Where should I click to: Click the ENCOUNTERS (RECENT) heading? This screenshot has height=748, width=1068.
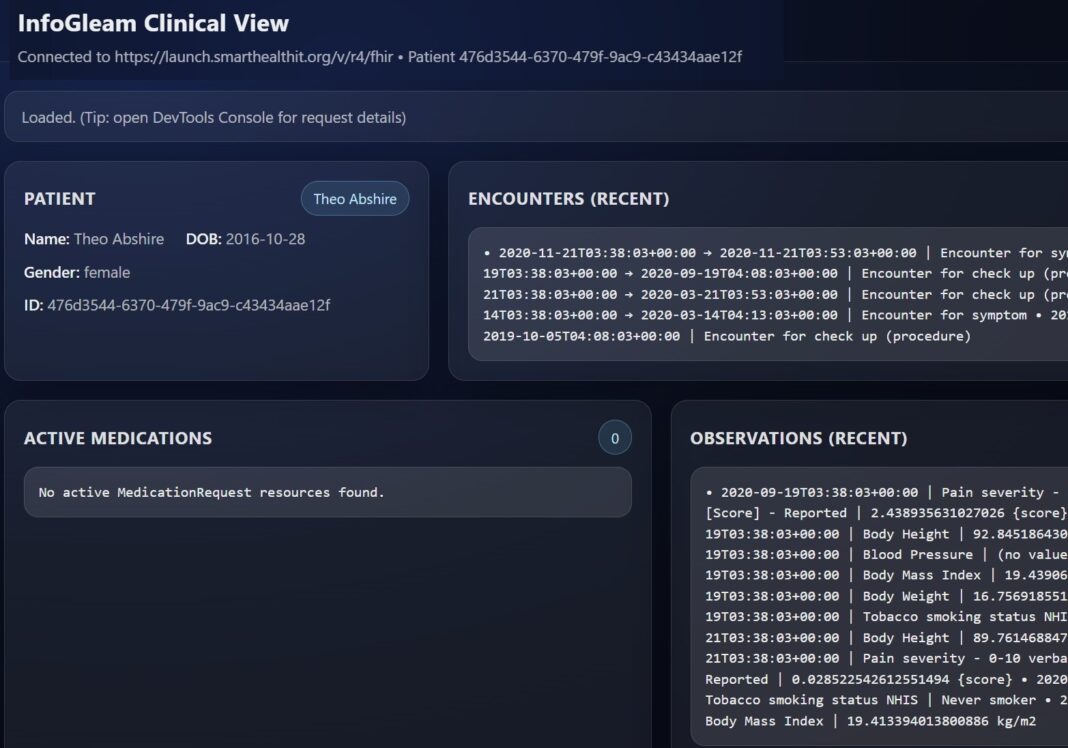point(569,199)
